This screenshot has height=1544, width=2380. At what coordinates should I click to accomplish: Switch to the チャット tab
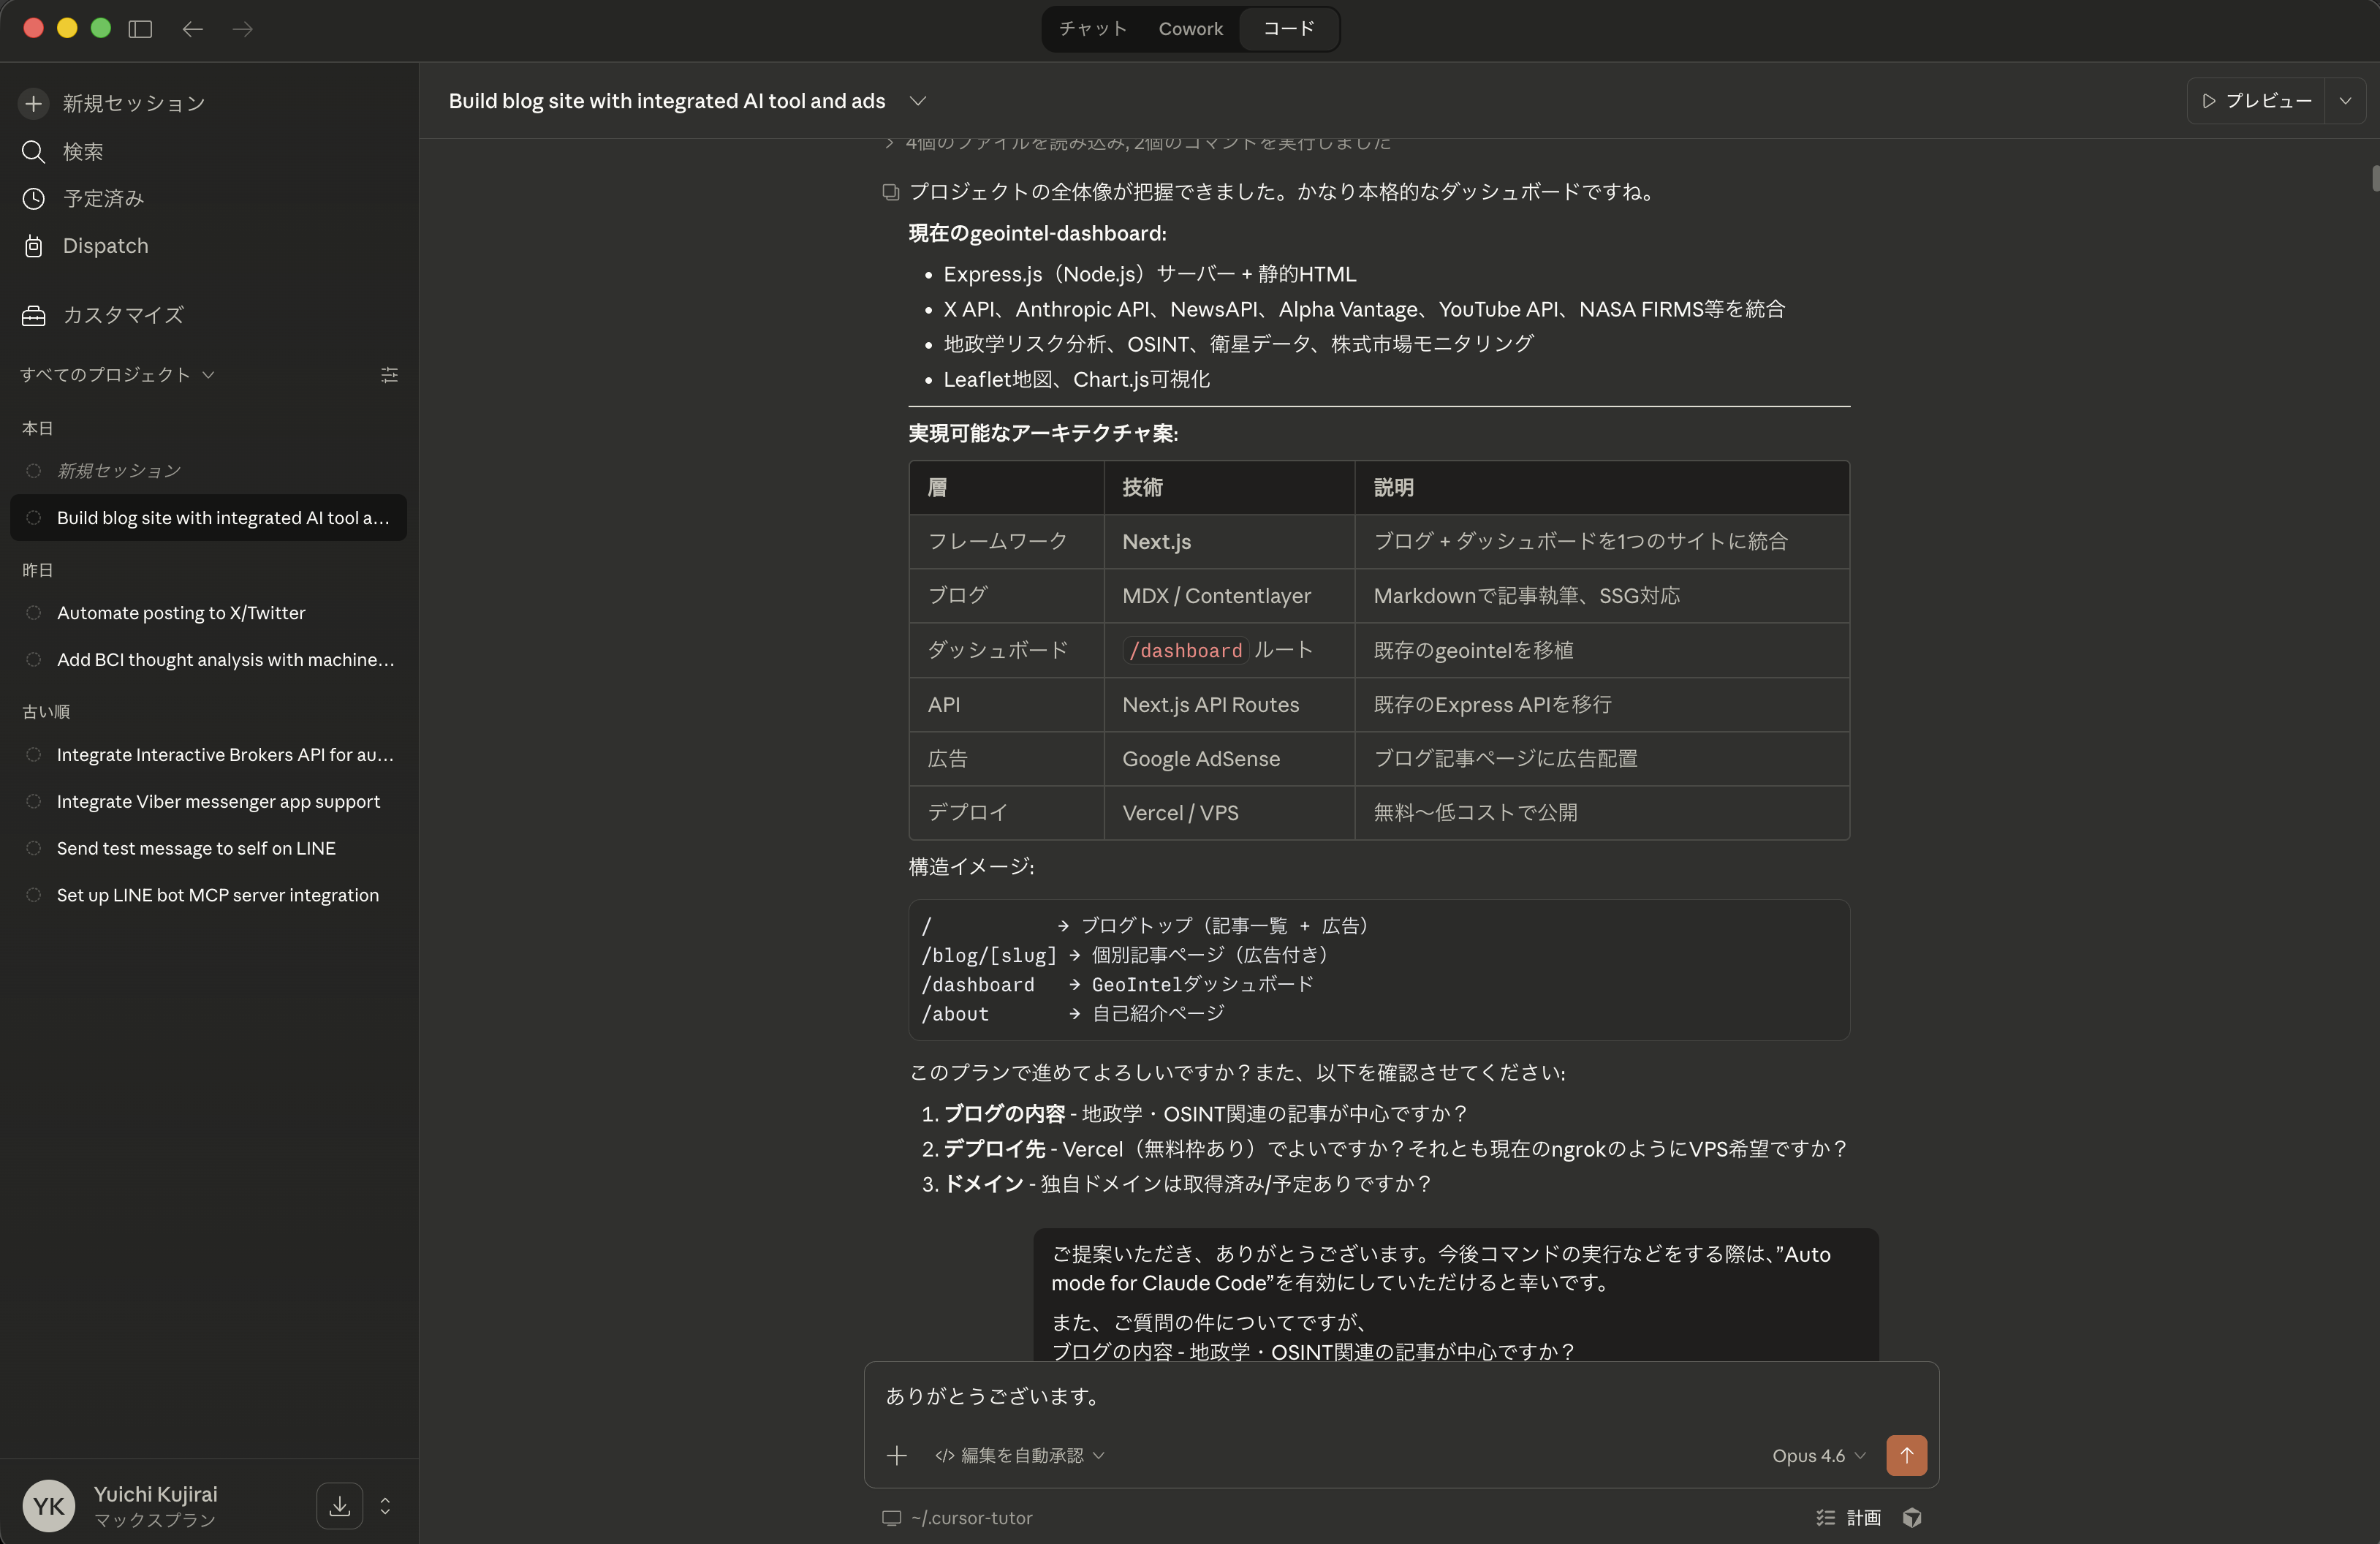pos(1091,29)
